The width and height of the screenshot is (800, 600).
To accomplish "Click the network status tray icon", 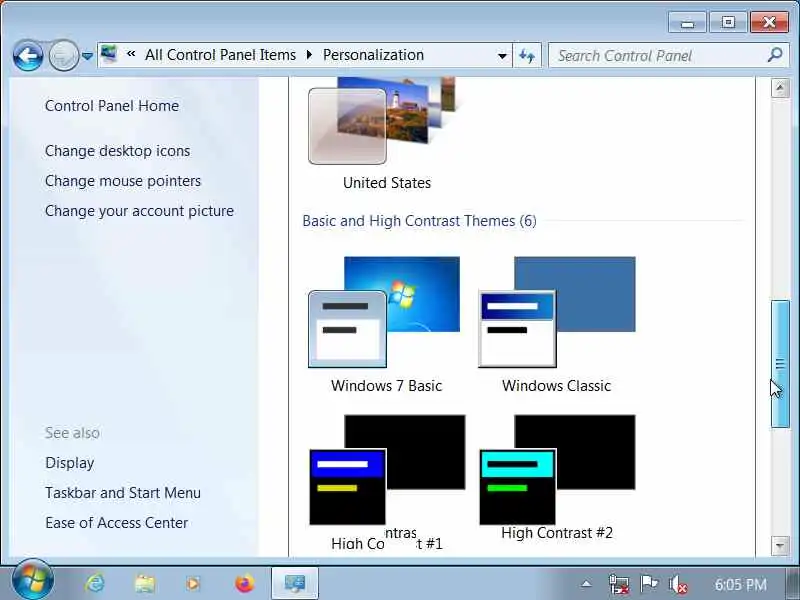I will 618,584.
